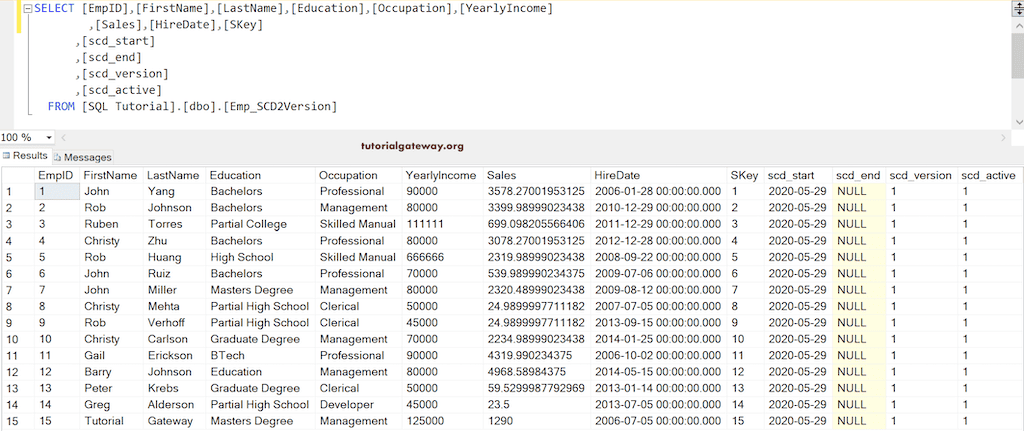Screen dimensions: 1024x431
Task: Select the scd_start cell in Greg's row
Action: click(x=798, y=404)
